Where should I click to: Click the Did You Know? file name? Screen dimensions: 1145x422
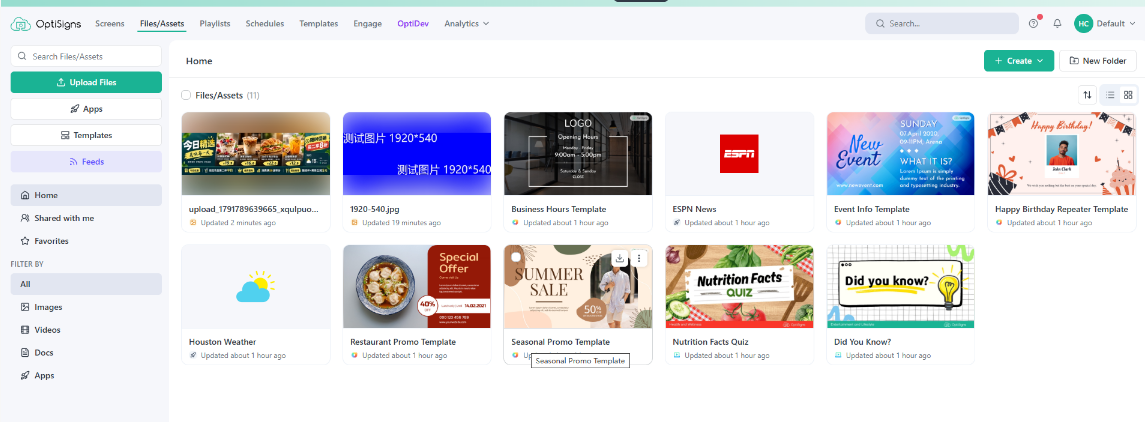pyautogui.click(x=862, y=342)
